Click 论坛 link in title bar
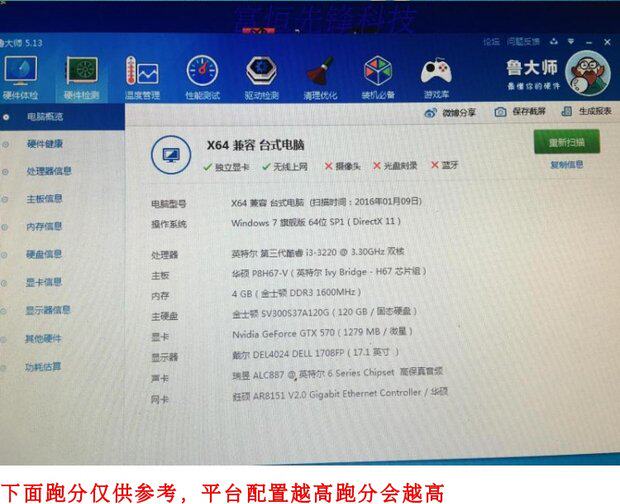The height and width of the screenshot is (504, 620). pos(491,42)
